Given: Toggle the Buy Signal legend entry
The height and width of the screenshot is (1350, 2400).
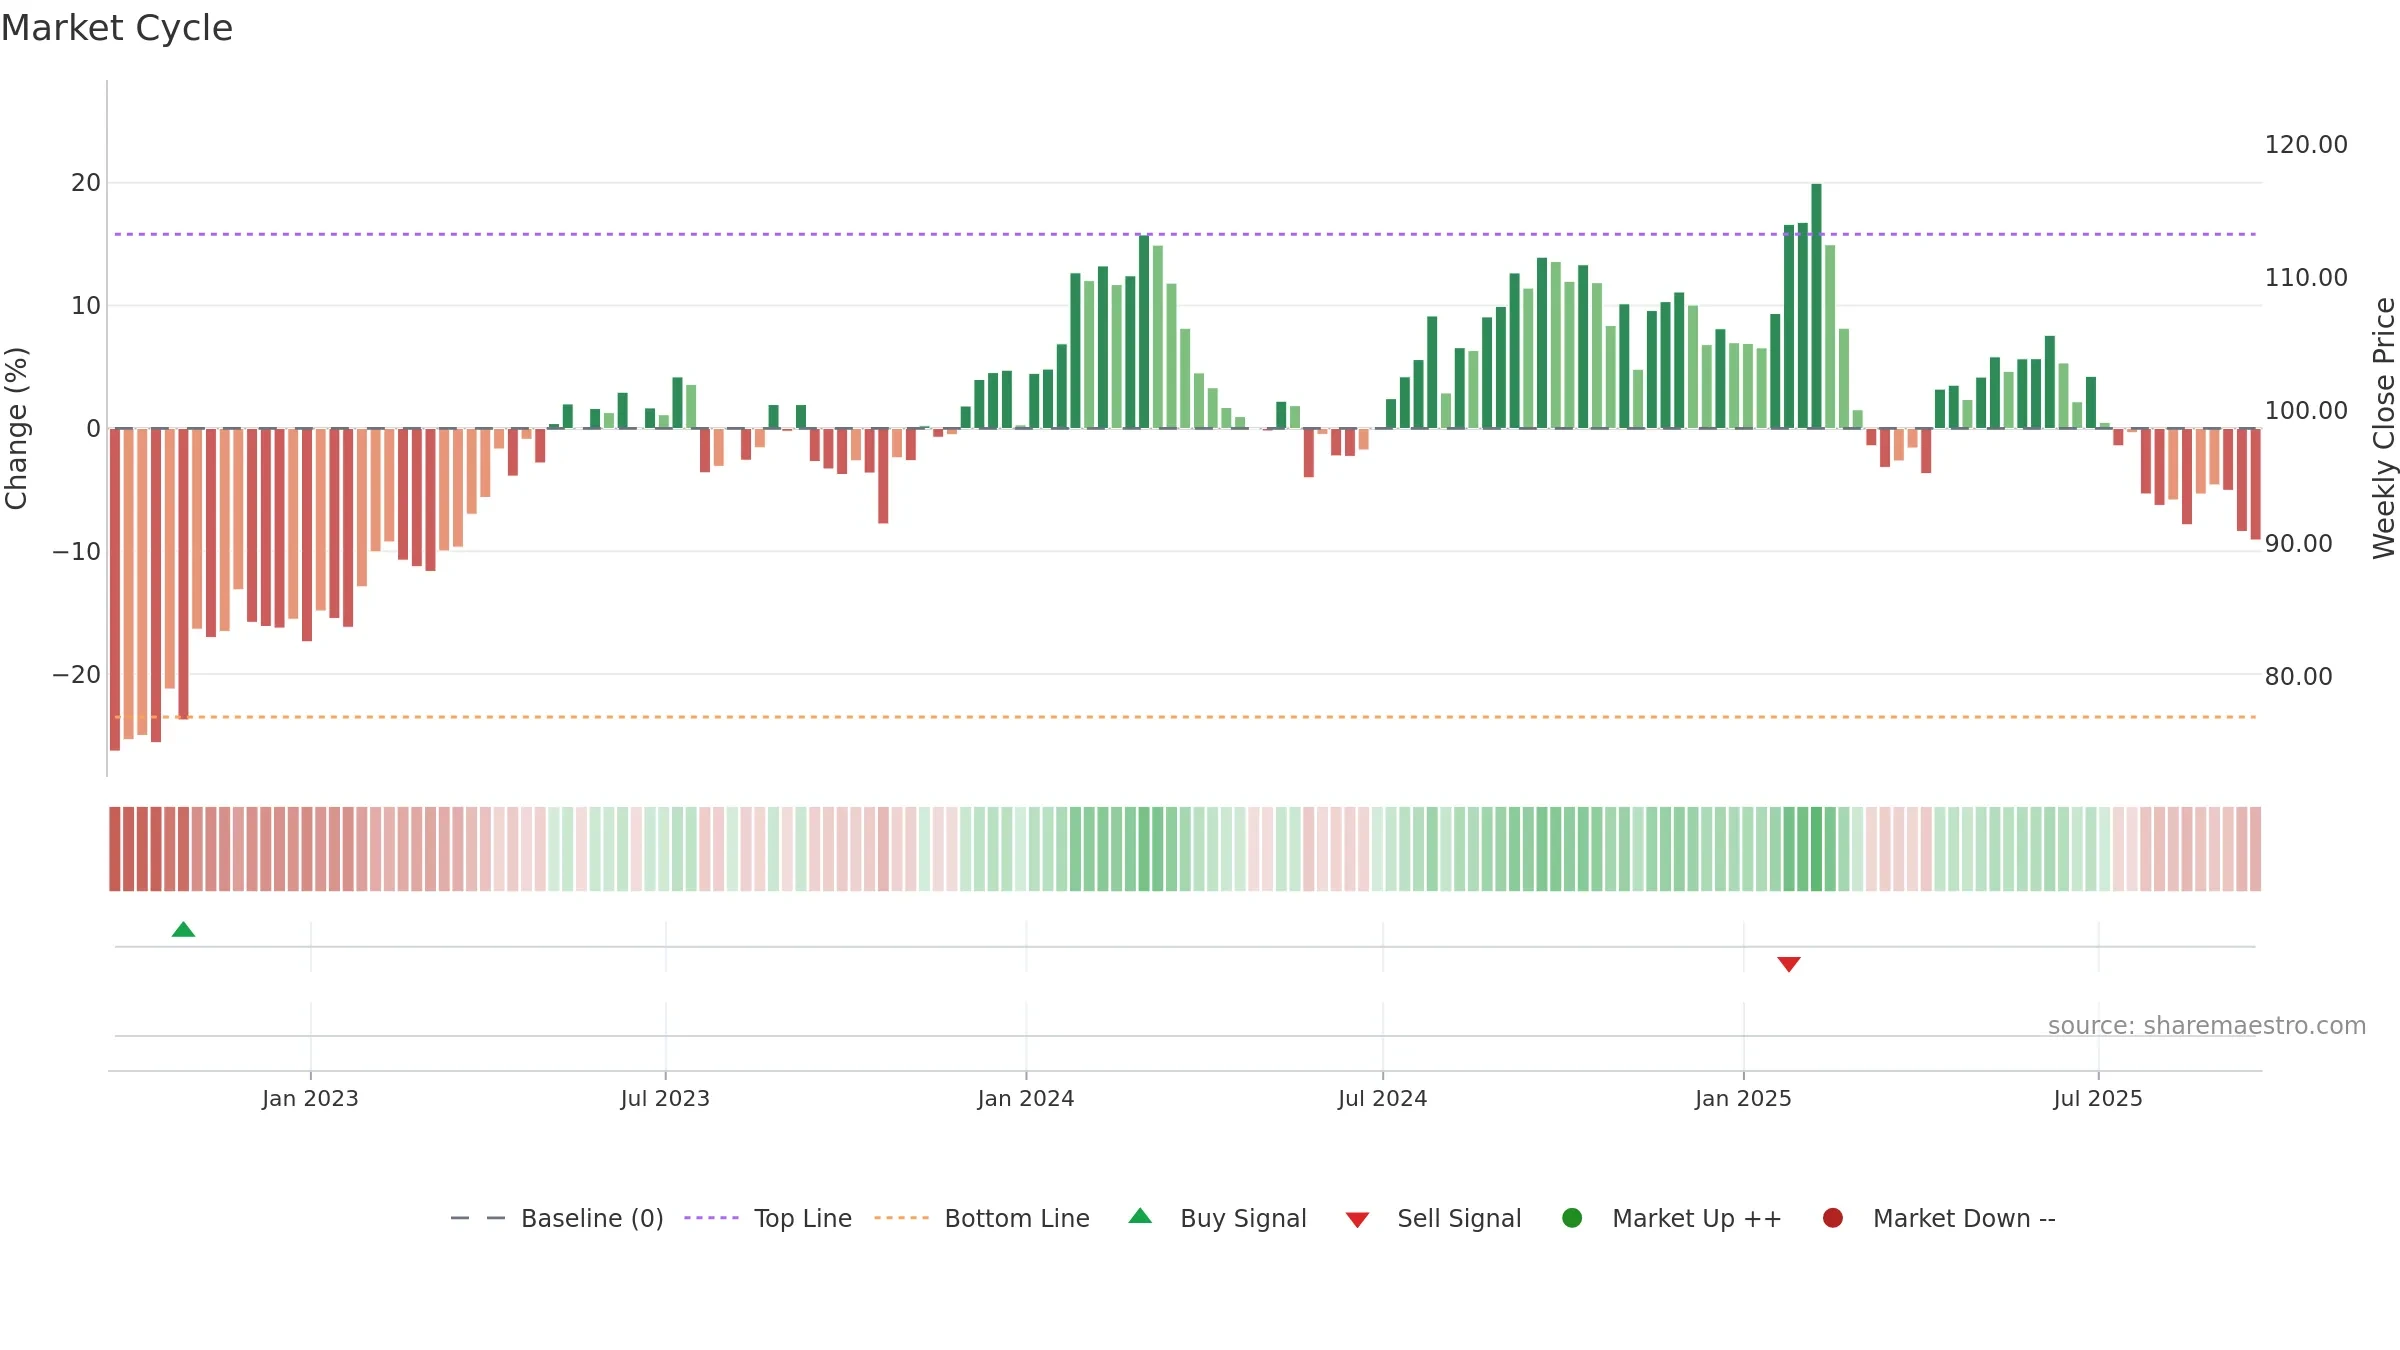Looking at the screenshot, I should (x=1217, y=1218).
